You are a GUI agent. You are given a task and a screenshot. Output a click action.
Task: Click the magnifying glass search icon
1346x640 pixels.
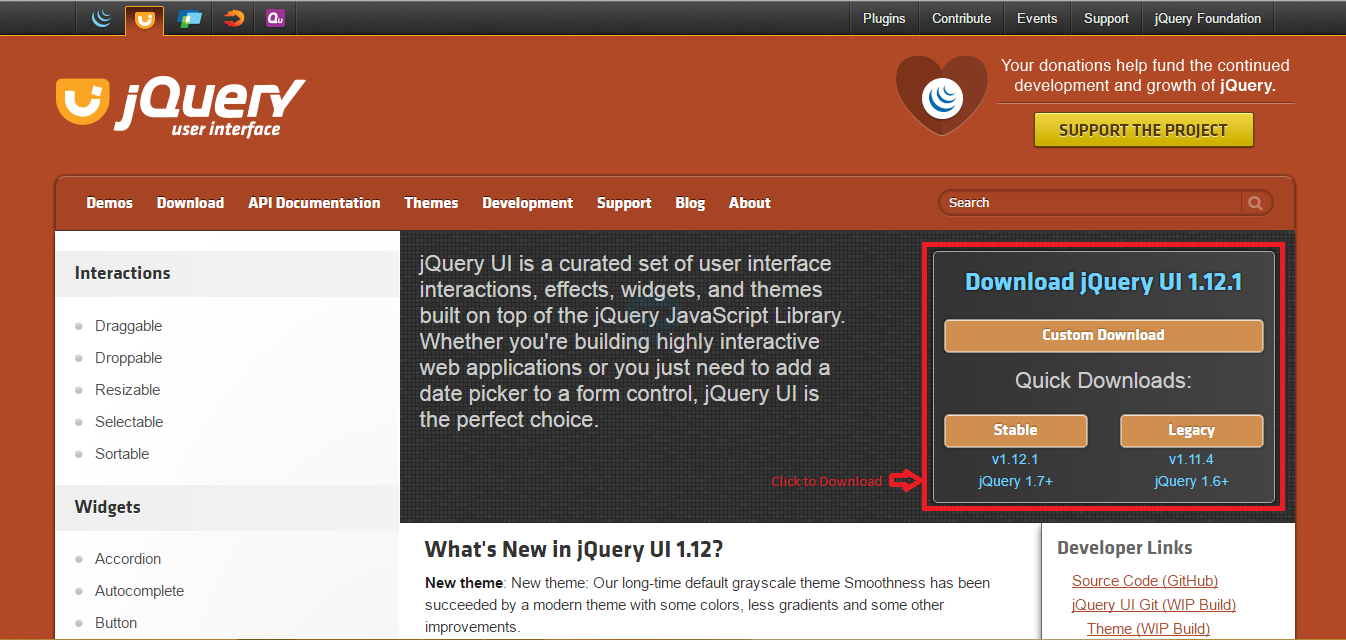(1255, 203)
